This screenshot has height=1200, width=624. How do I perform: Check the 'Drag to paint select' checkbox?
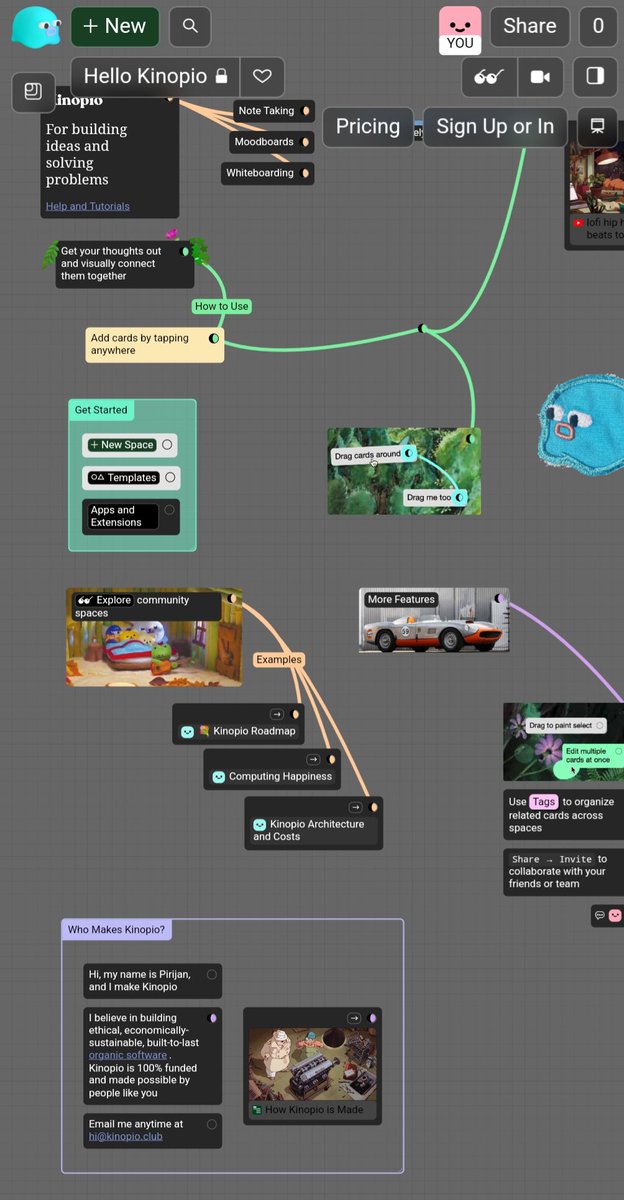coord(599,725)
